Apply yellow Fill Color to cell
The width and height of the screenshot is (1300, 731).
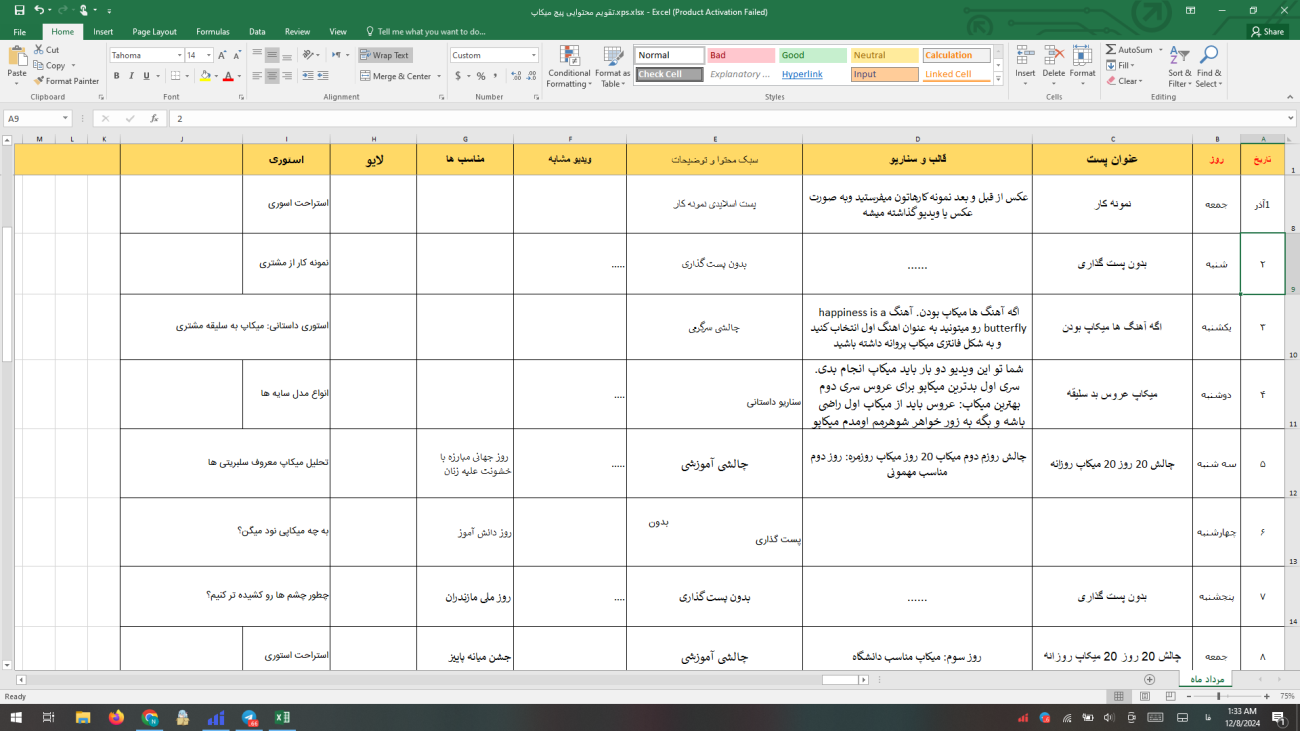[205, 76]
